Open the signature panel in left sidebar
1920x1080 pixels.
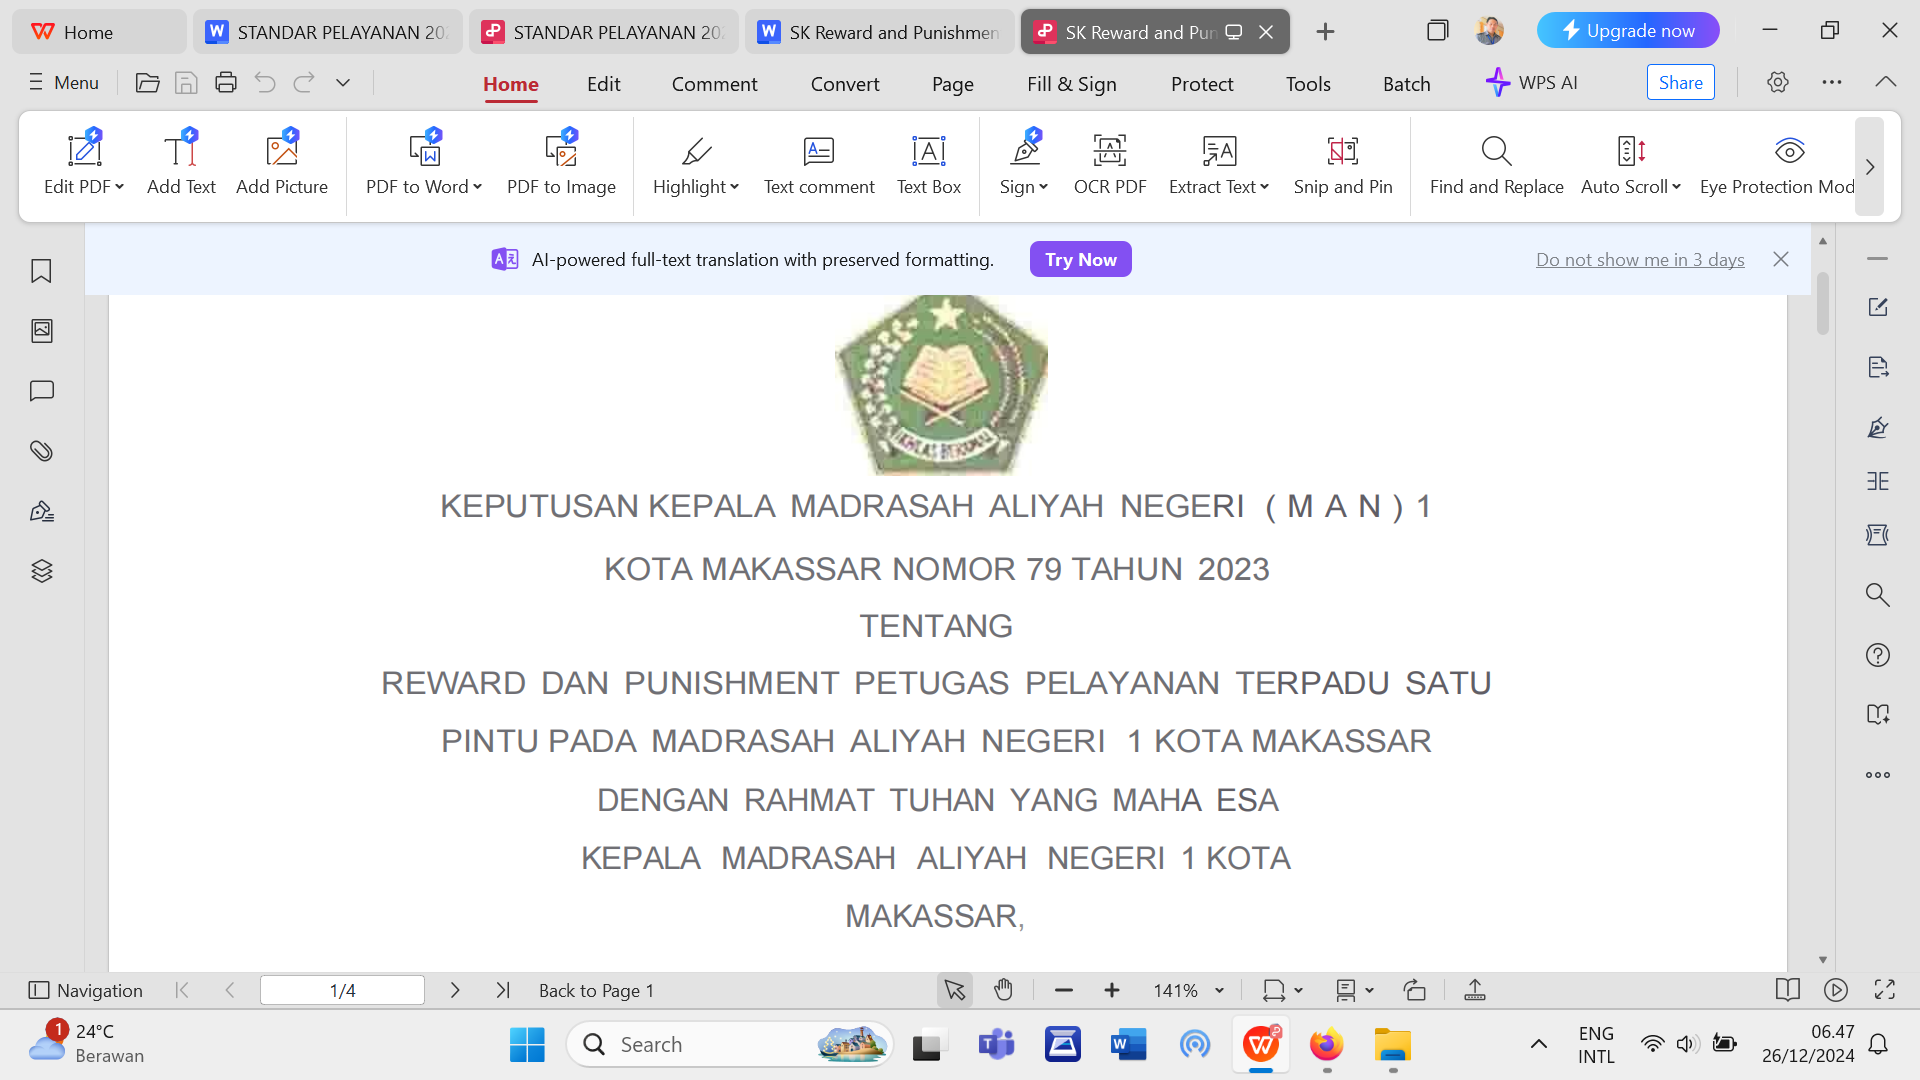(x=41, y=511)
